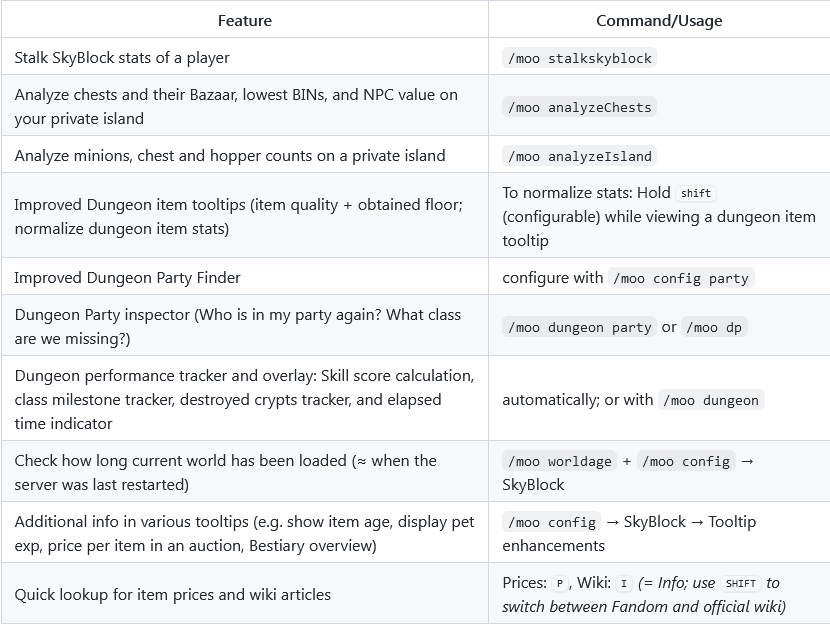Click the P key badge for Prices
830x624 pixels.
560,583
